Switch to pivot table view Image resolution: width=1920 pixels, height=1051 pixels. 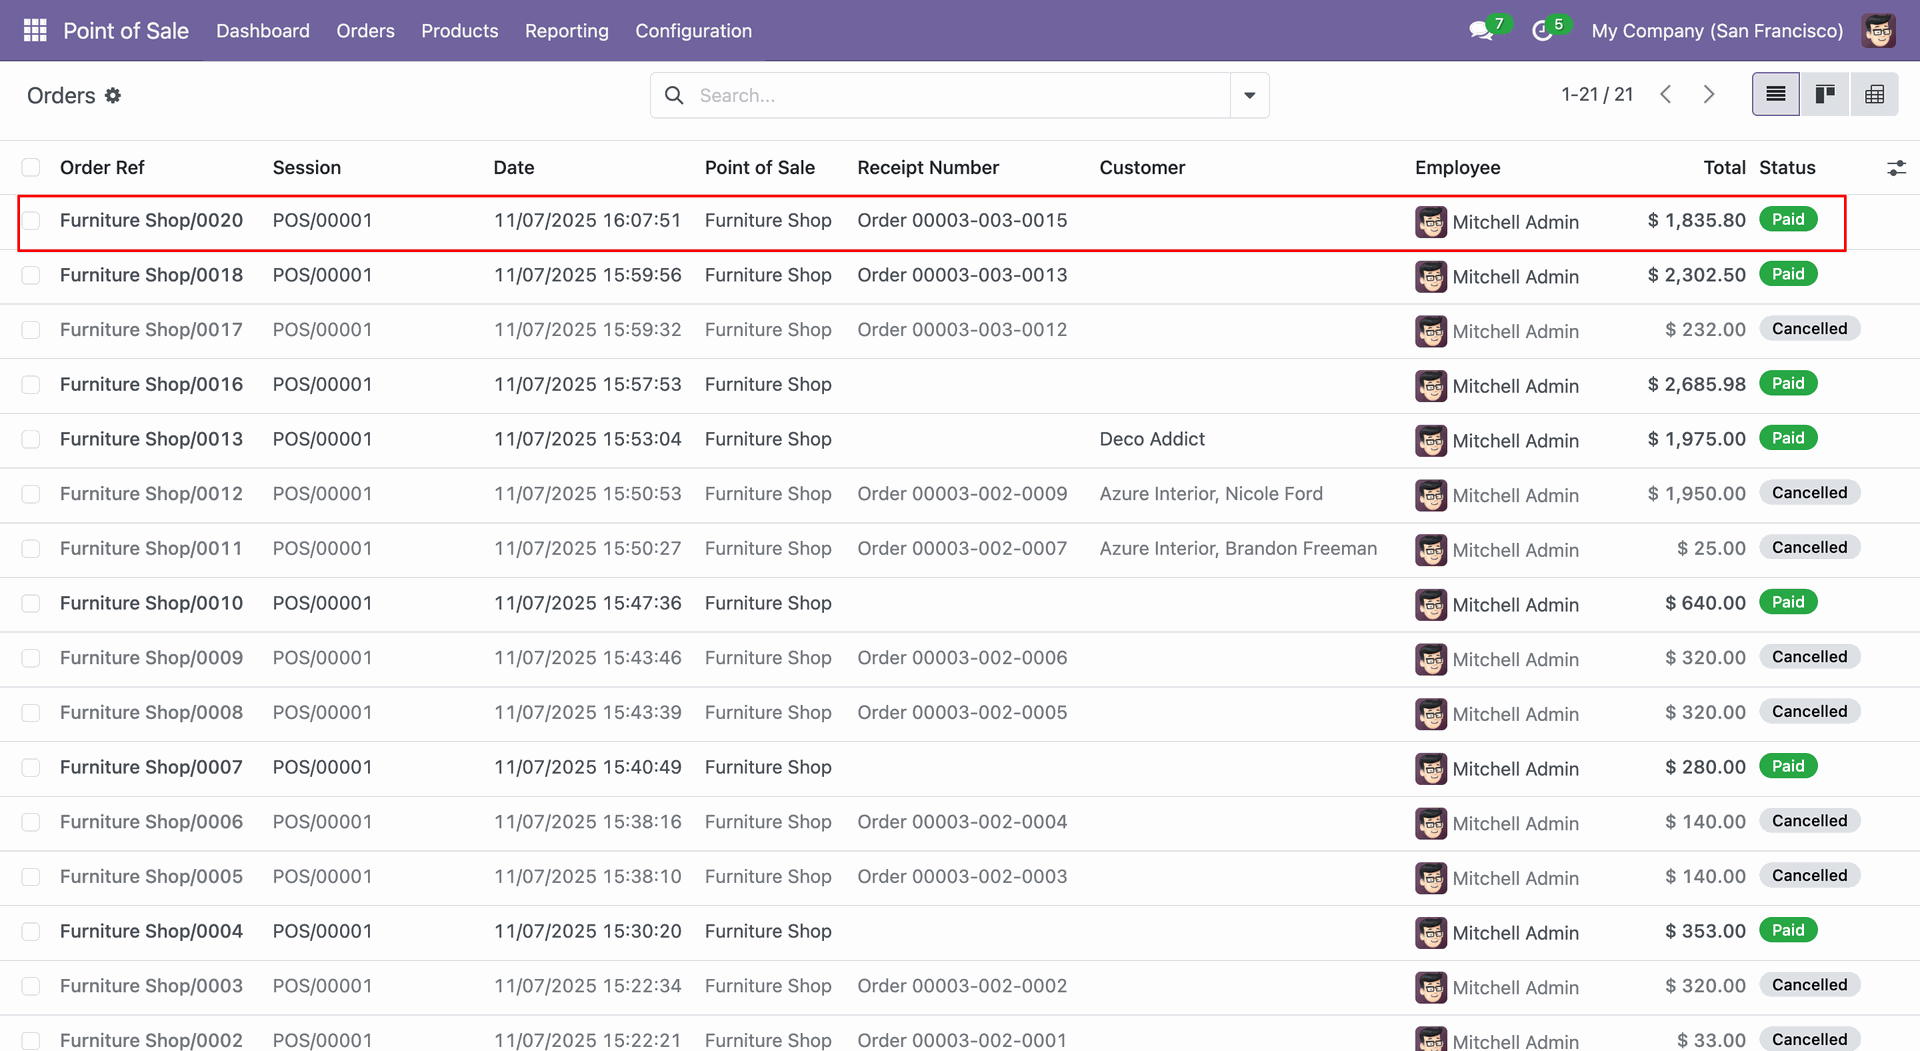(x=1874, y=95)
